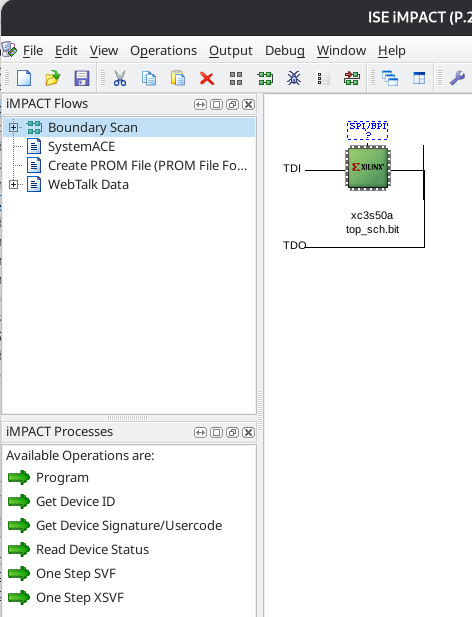Select SystemACE in iMPACT Flows
Image resolution: width=472 pixels, height=617 pixels.
point(81,146)
